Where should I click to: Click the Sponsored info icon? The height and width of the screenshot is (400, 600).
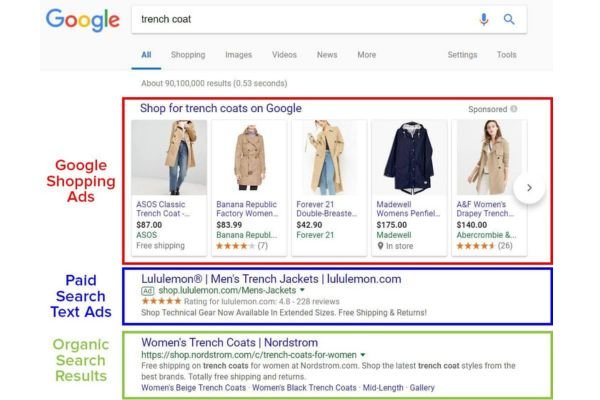tap(514, 109)
